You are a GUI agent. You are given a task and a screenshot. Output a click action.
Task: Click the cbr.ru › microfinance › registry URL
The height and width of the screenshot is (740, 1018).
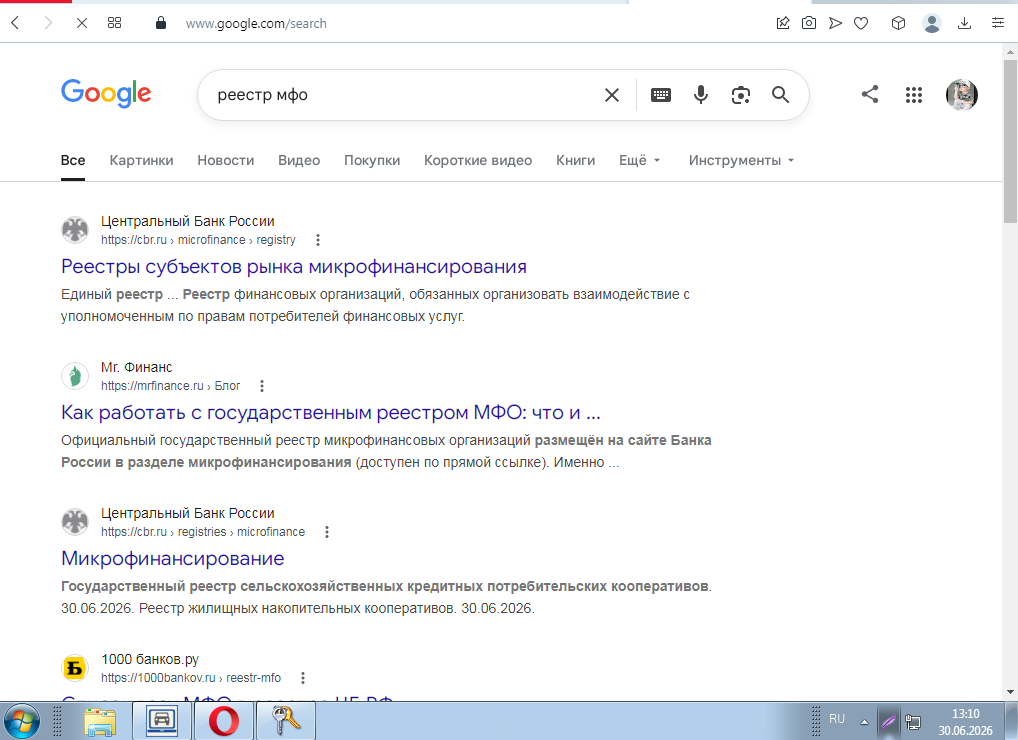pyautogui.click(x=198, y=240)
